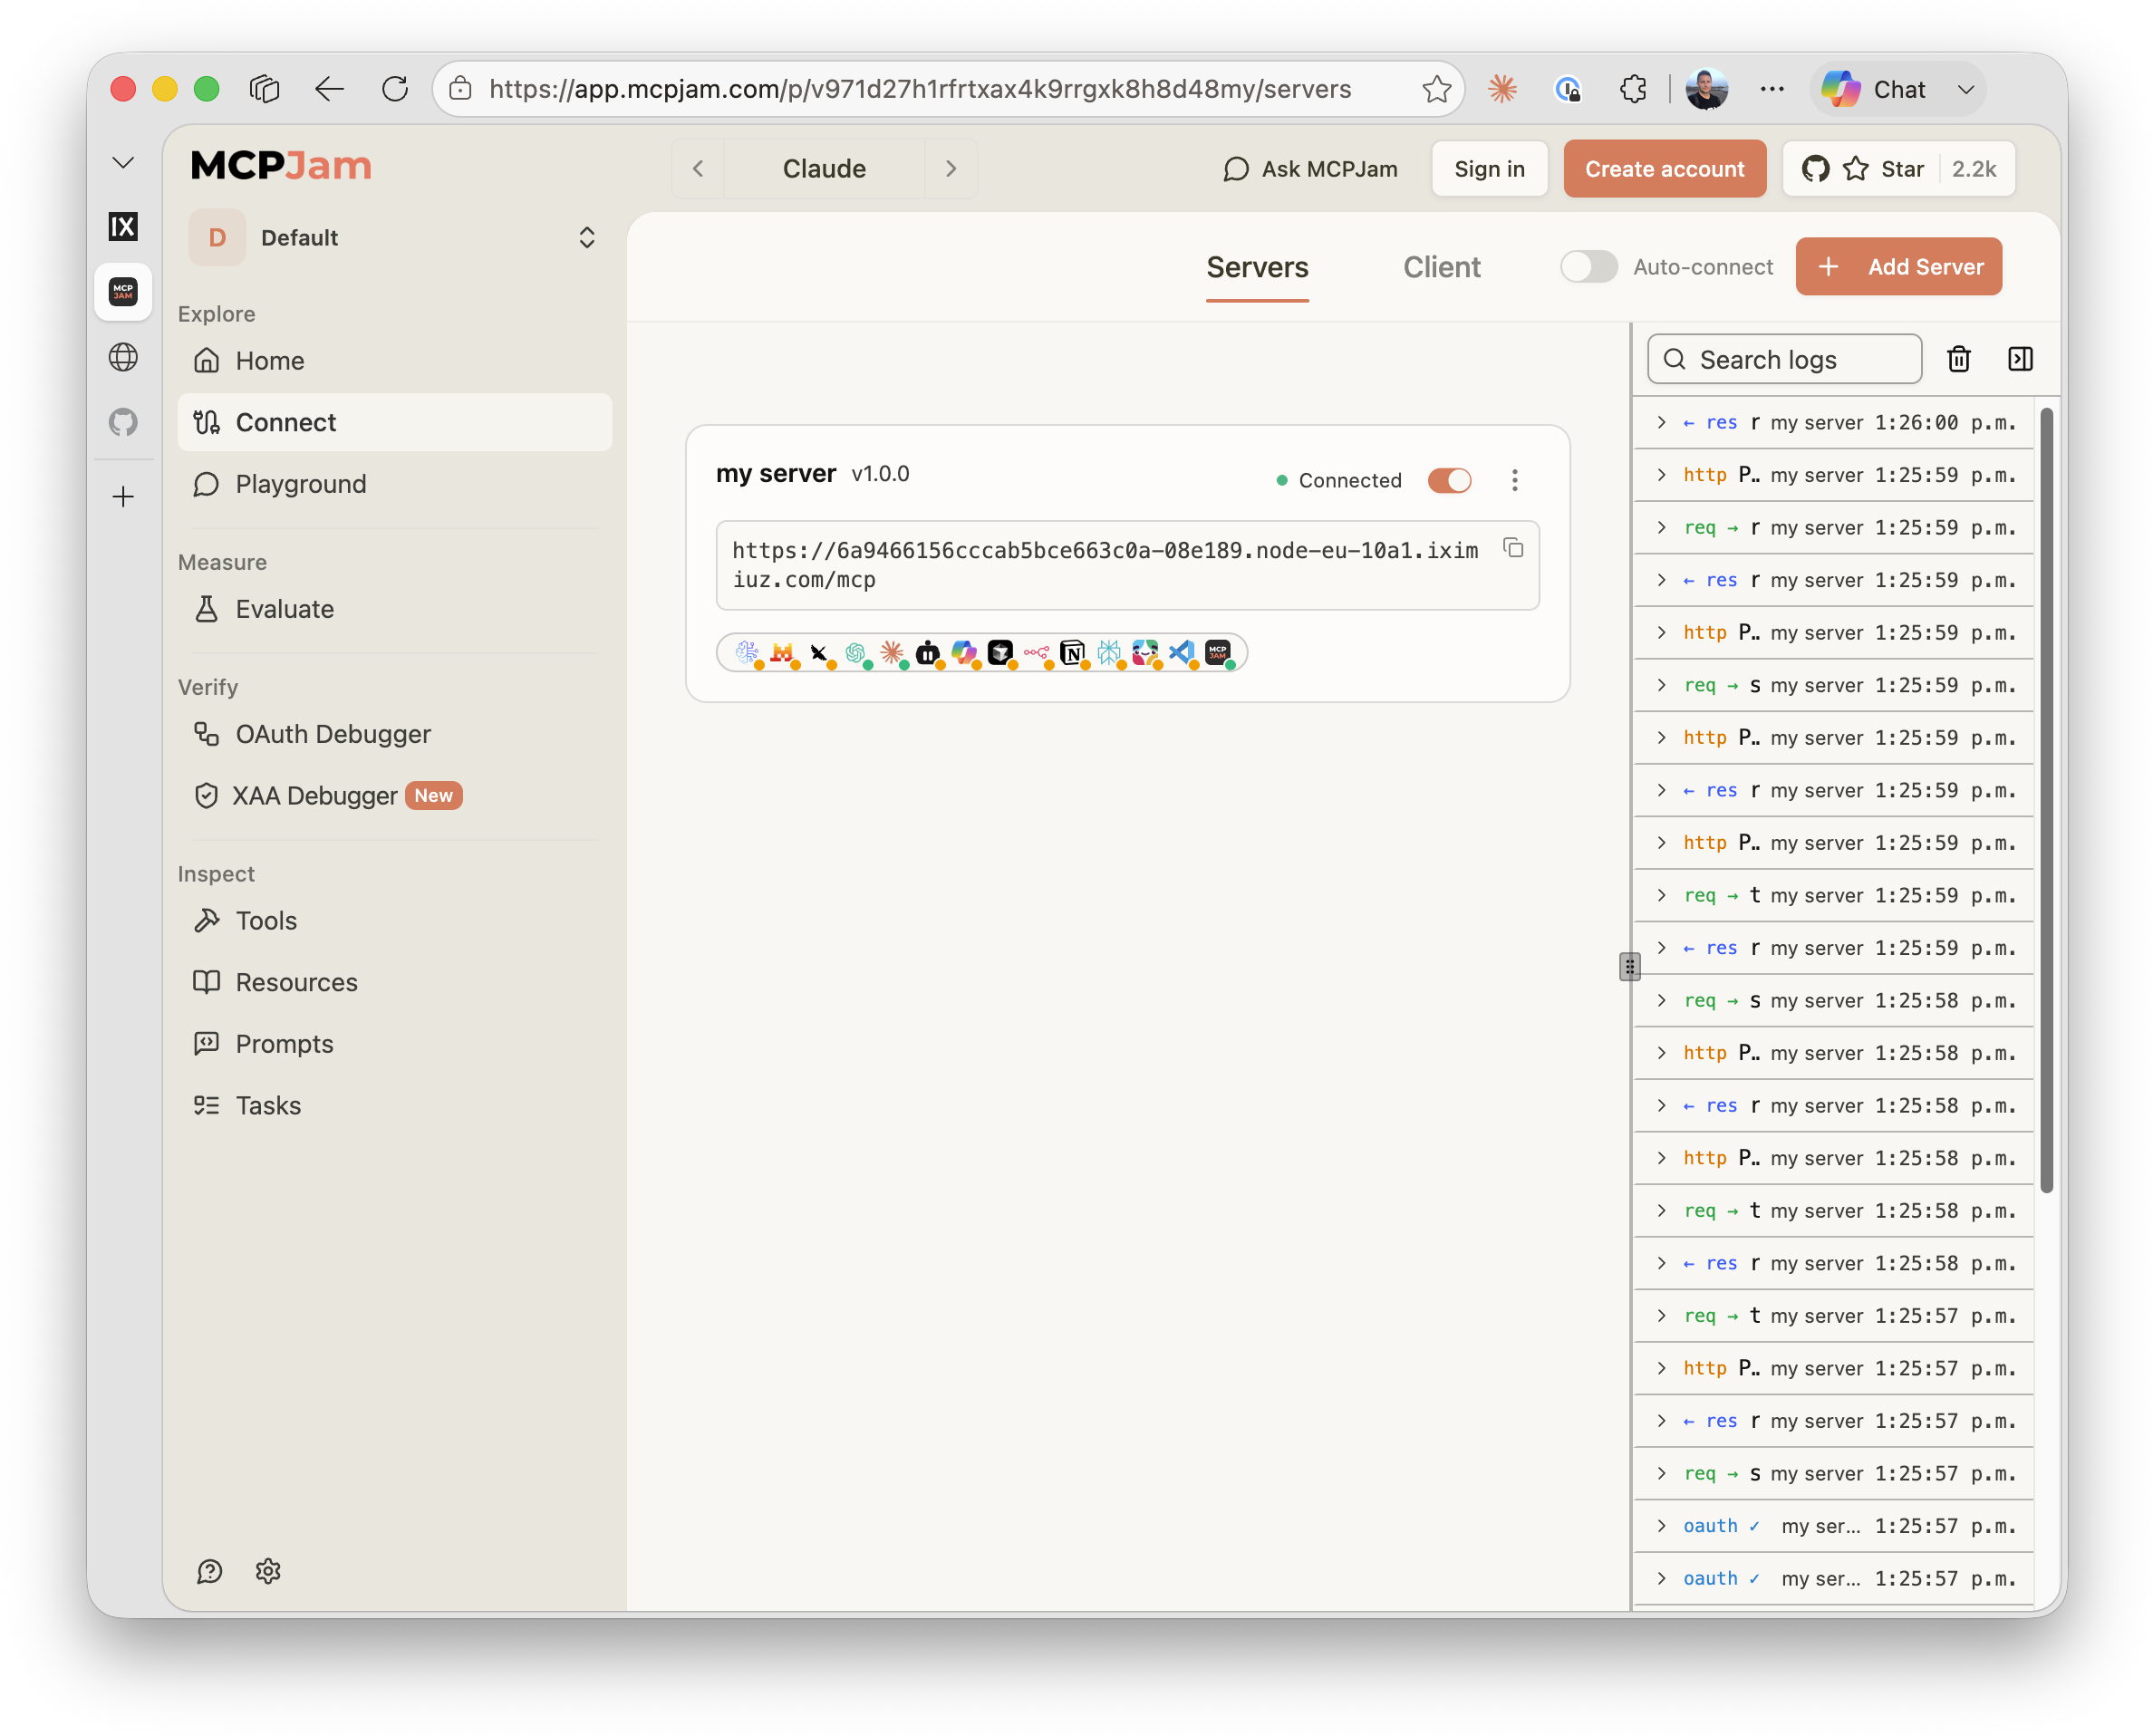Click the MCPJam client icon on server card
The image size is (2153, 1736).
(1217, 653)
